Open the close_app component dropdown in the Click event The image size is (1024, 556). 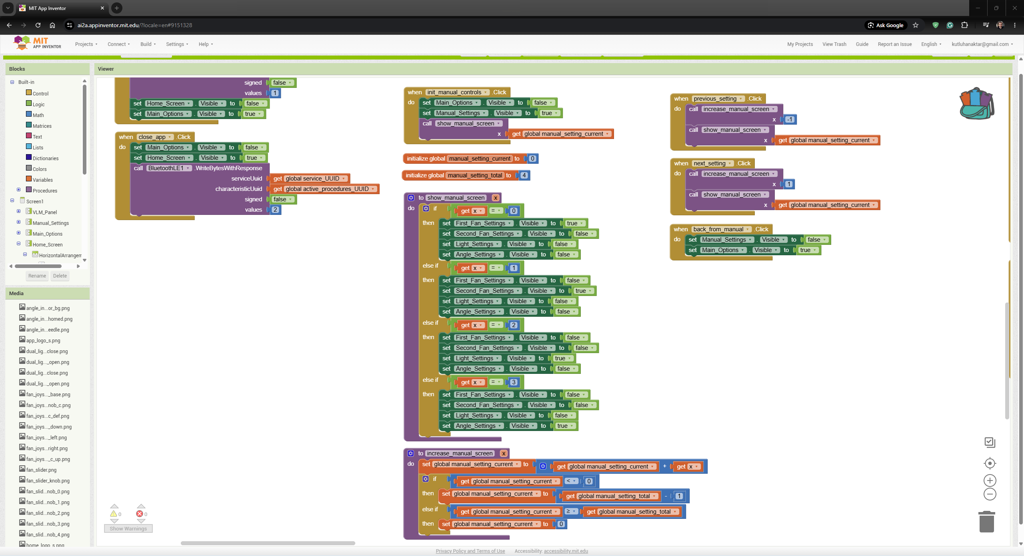coord(155,137)
